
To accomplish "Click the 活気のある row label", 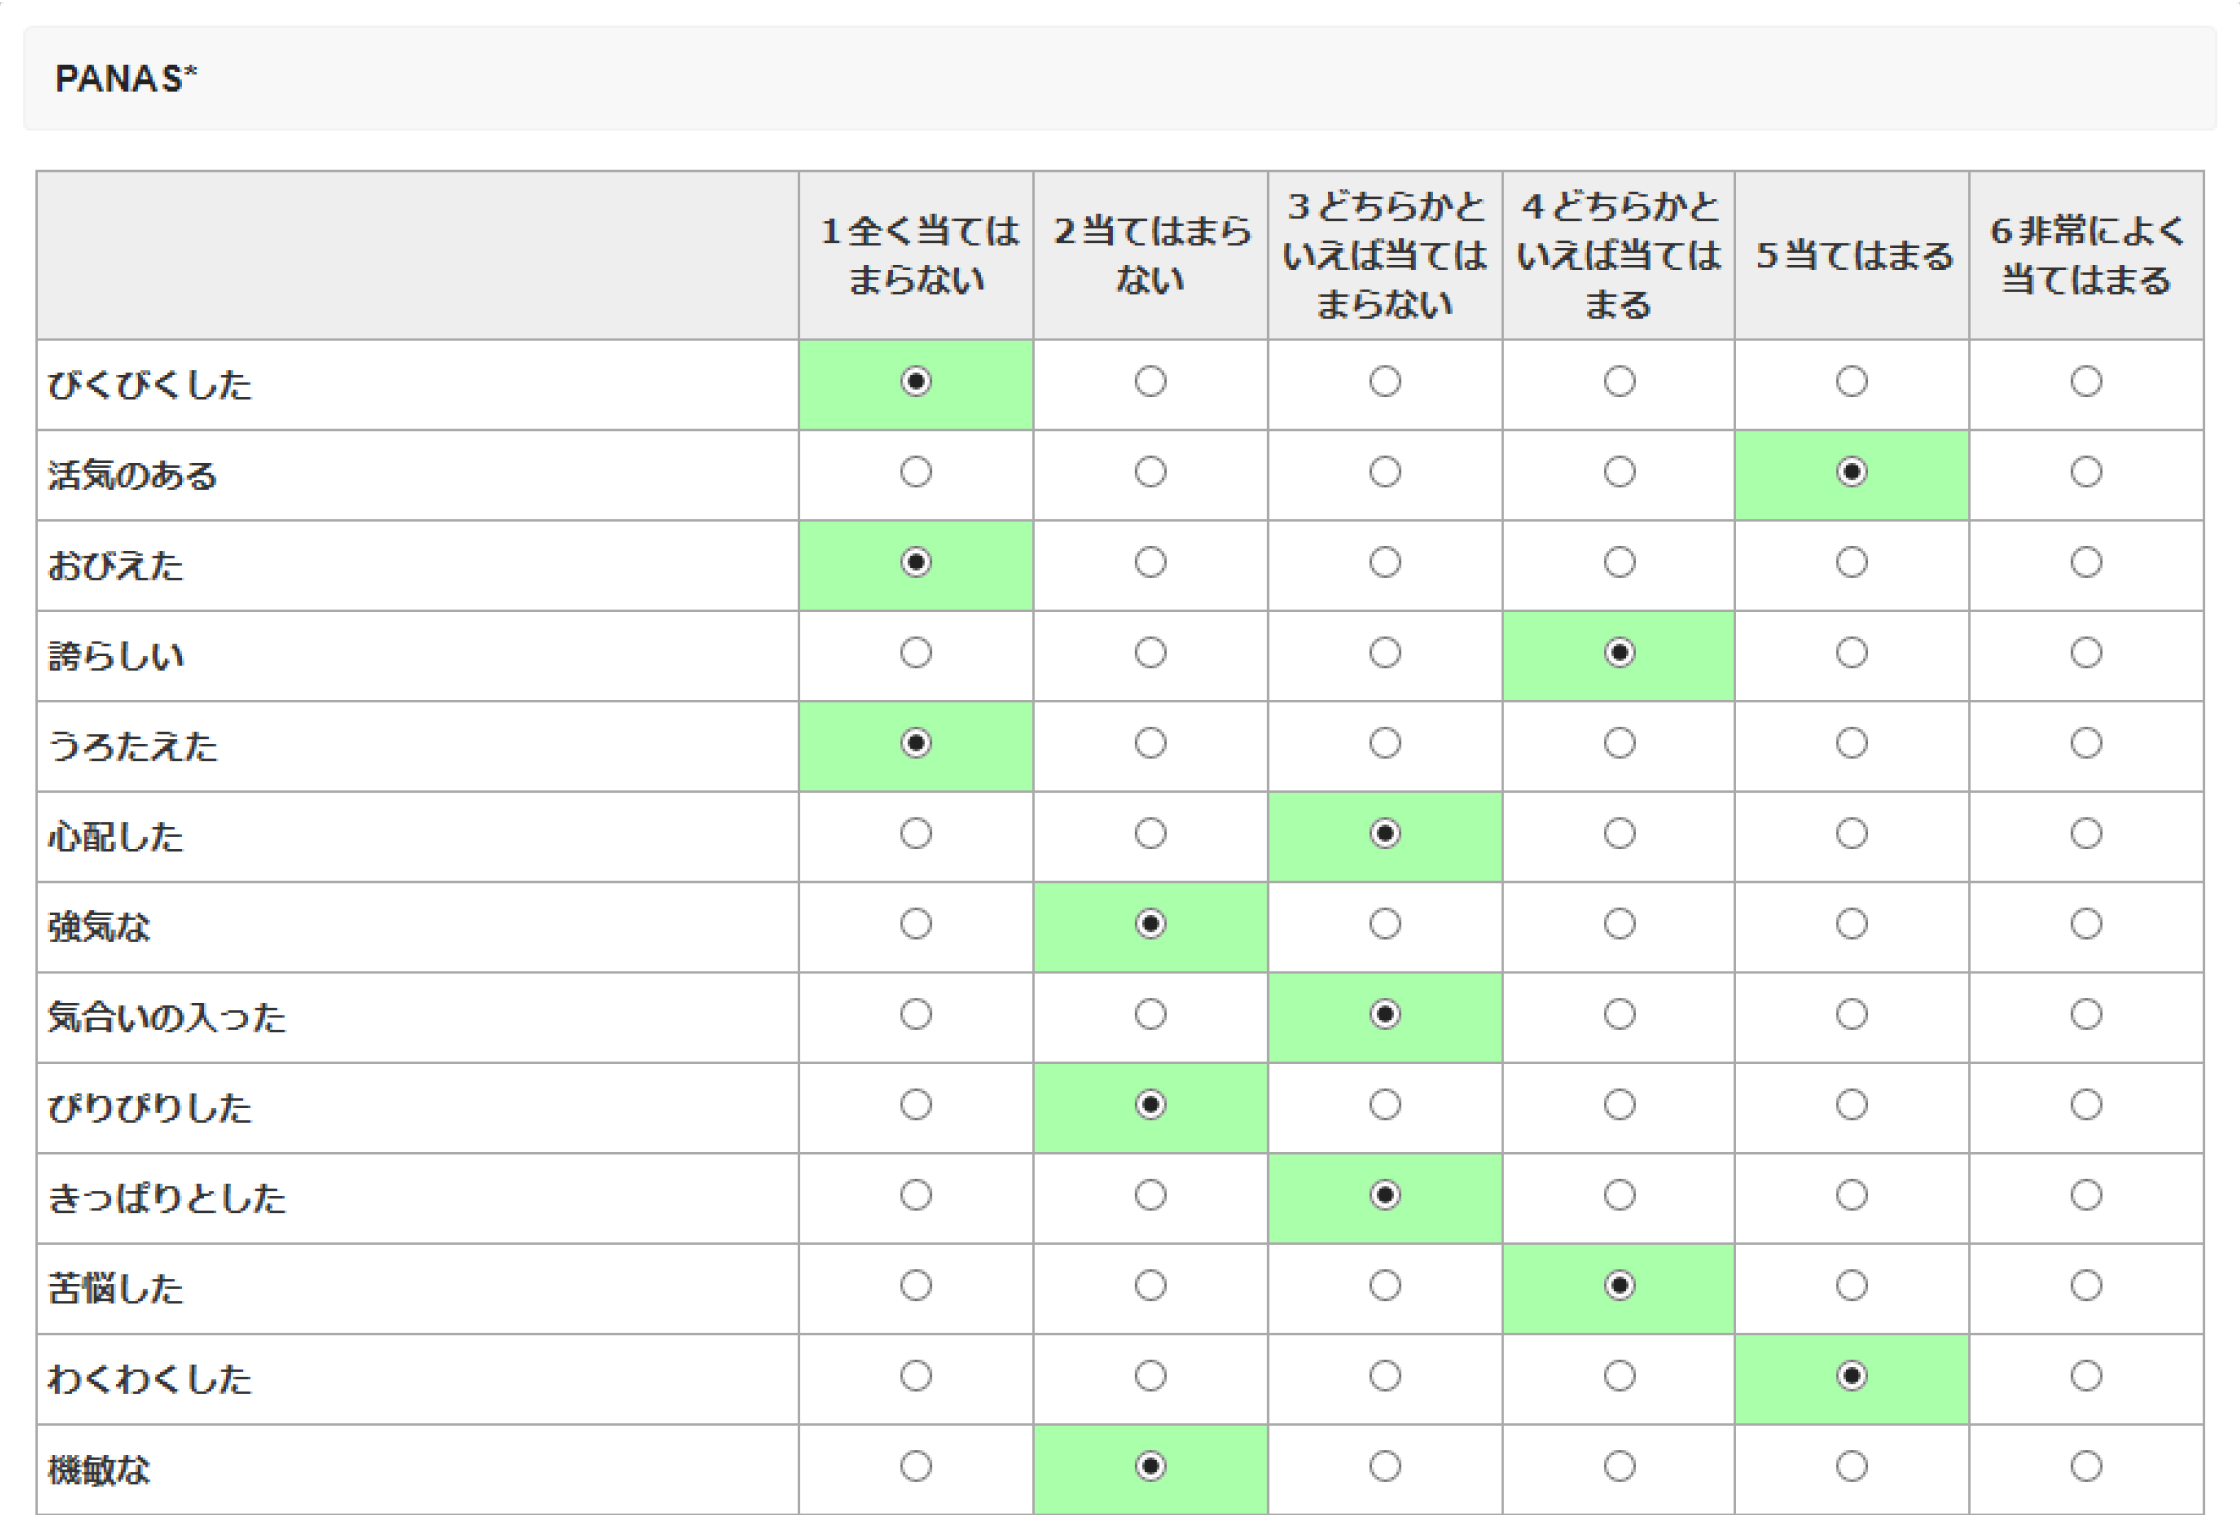I will point(132,475).
